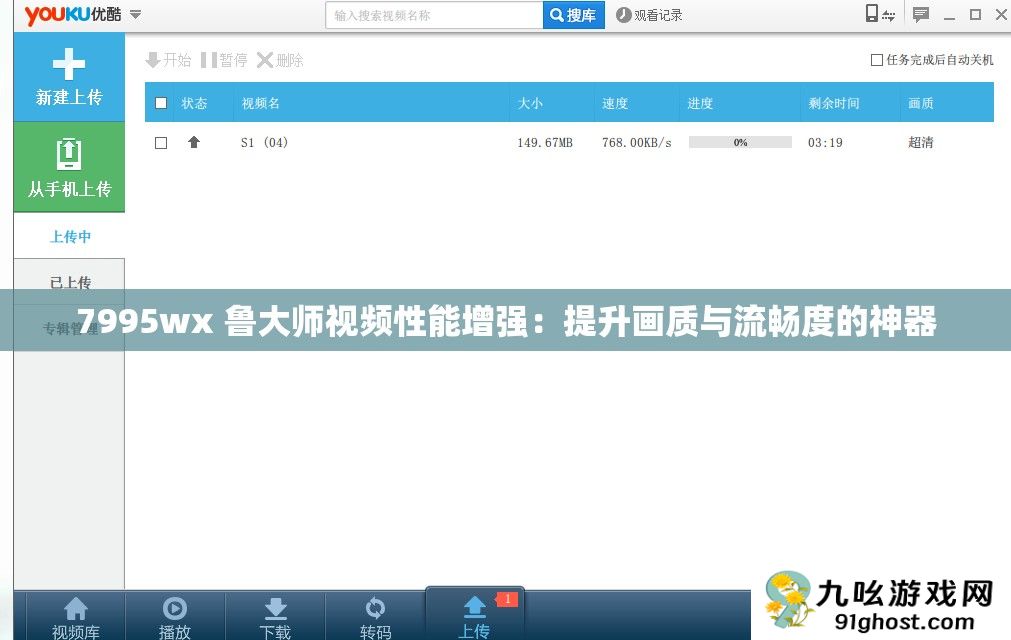Click the upload arrow status icon for S1 (04)

point(193,142)
